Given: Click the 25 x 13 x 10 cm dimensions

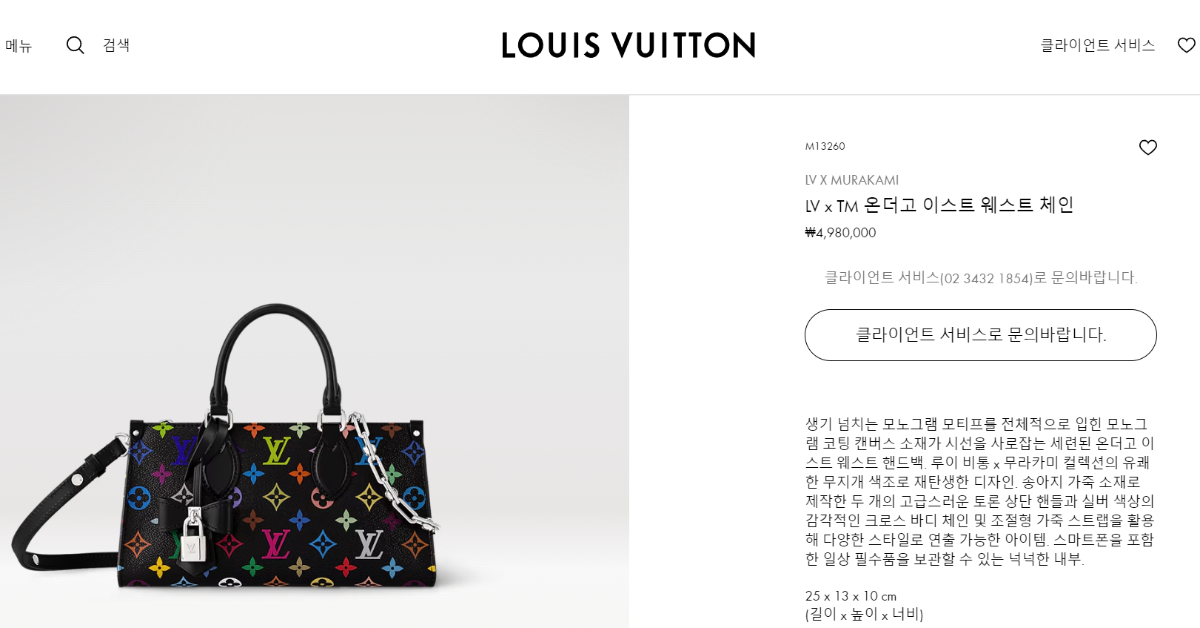Looking at the screenshot, I should [851, 596].
